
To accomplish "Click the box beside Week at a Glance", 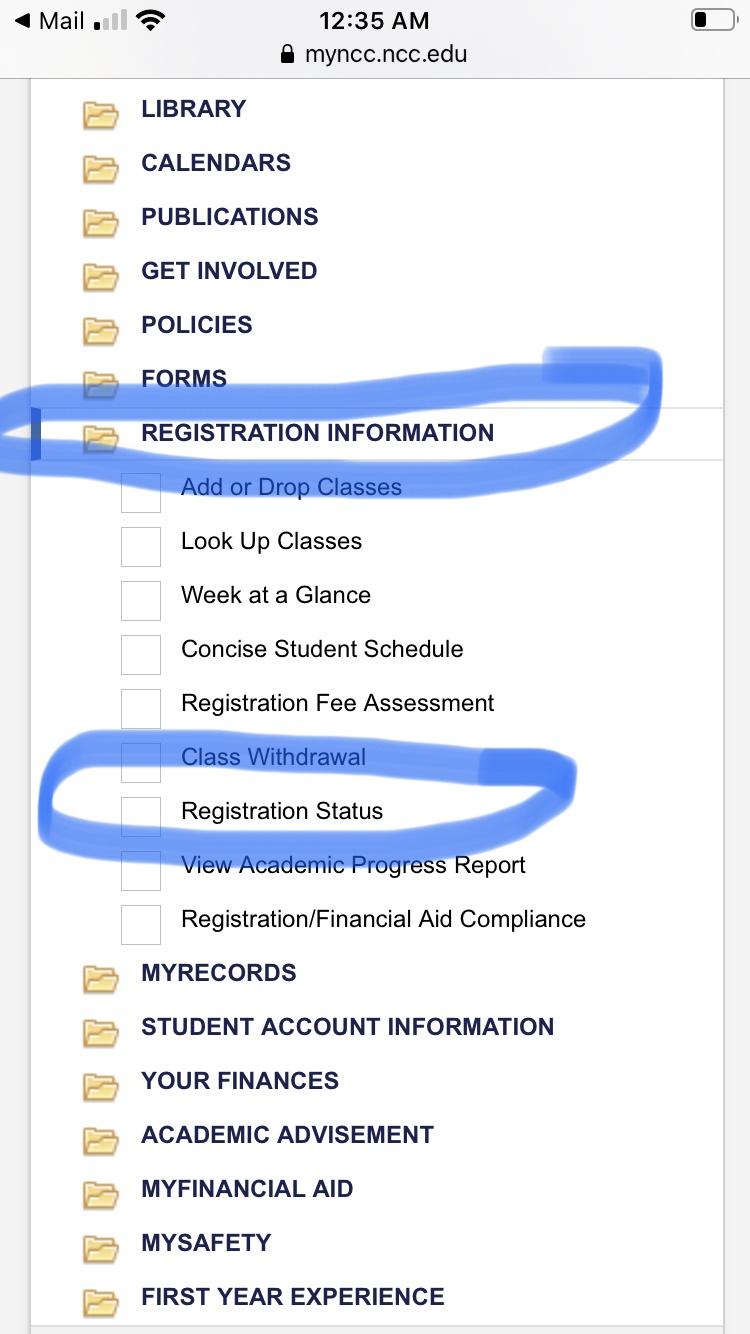I will pos(141,601).
